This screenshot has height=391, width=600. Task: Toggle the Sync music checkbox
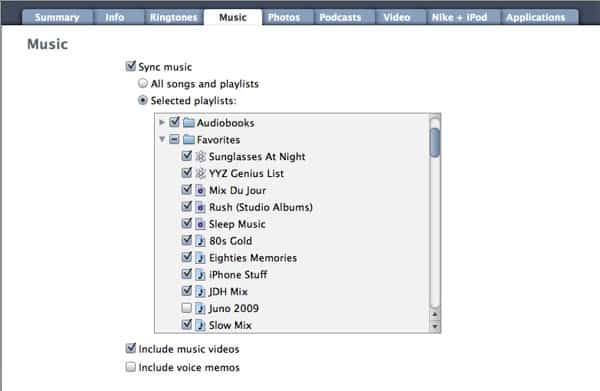click(x=130, y=66)
